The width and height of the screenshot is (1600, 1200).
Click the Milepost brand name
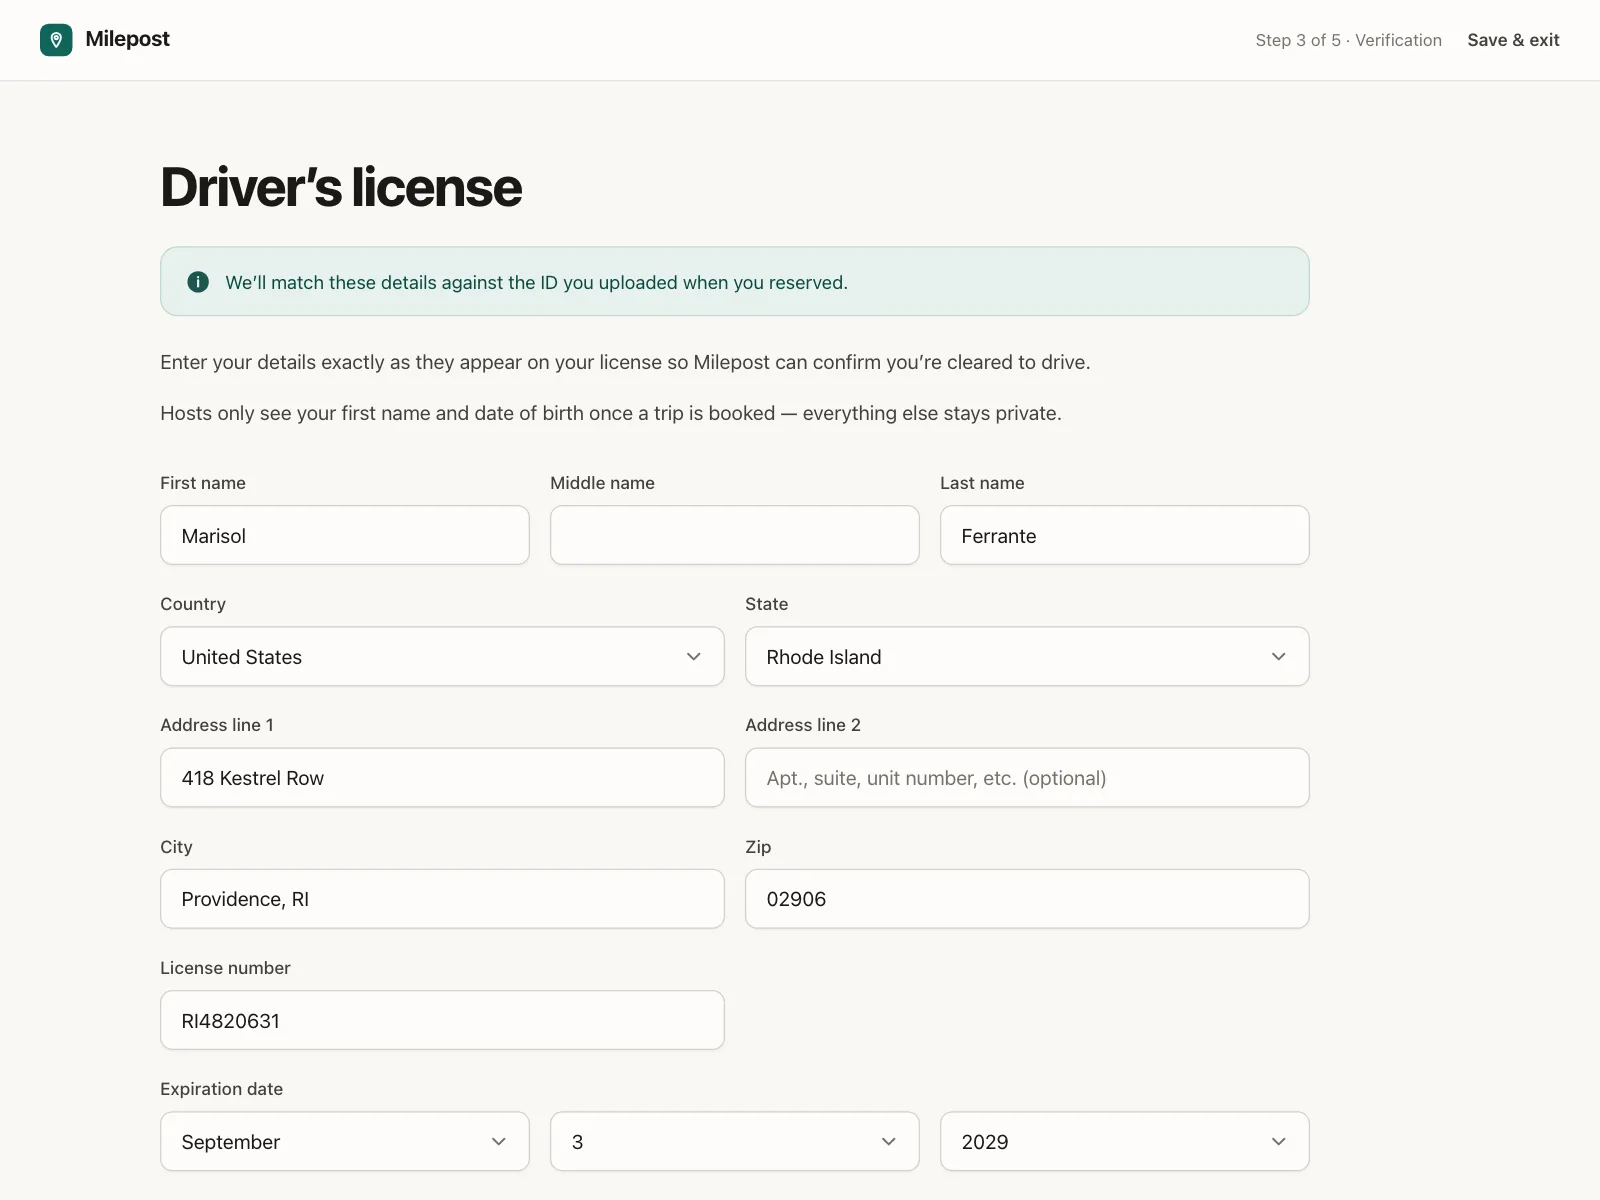click(127, 39)
